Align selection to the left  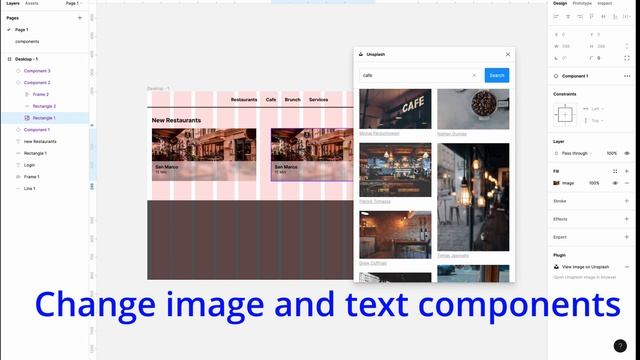pos(556,16)
